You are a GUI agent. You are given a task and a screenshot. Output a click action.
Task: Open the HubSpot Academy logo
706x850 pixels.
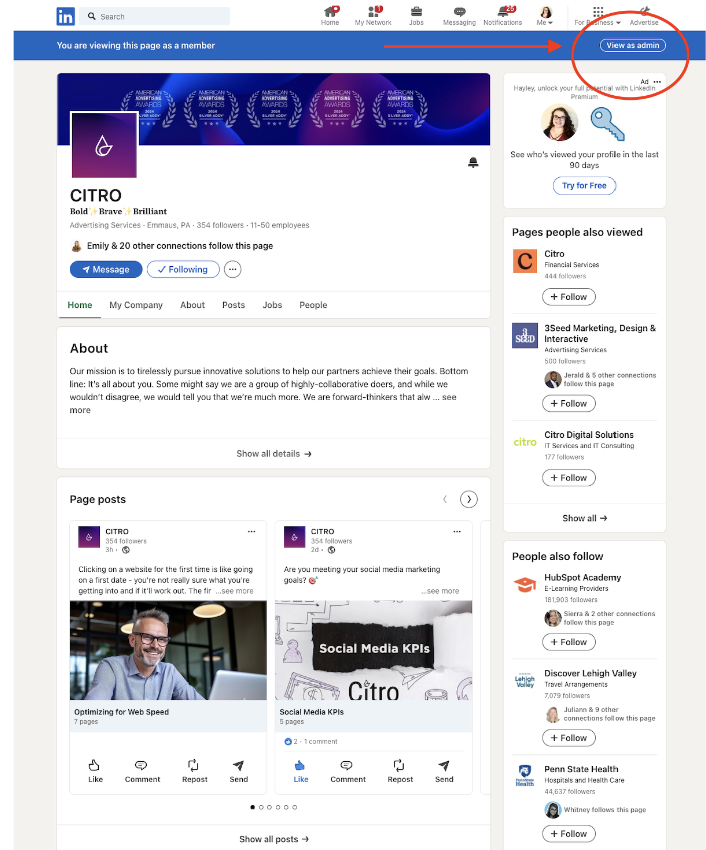525,584
